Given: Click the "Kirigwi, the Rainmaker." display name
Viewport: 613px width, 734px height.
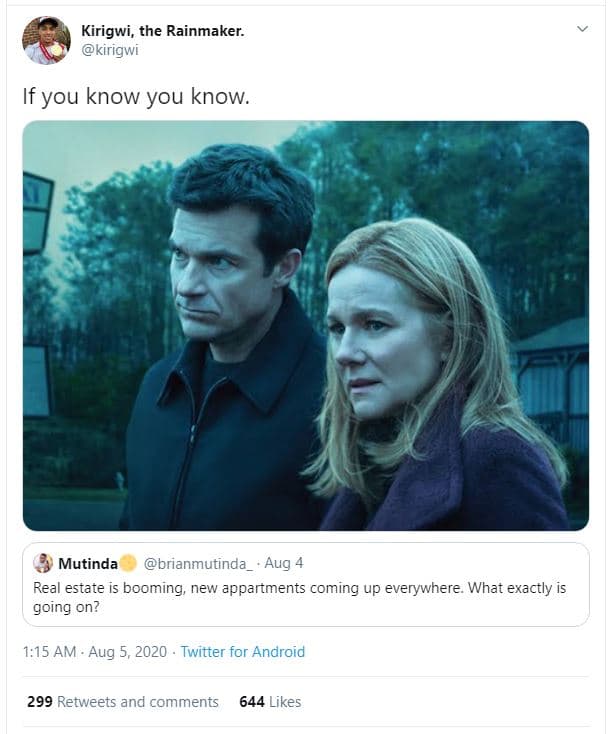Looking at the screenshot, I should (x=162, y=31).
